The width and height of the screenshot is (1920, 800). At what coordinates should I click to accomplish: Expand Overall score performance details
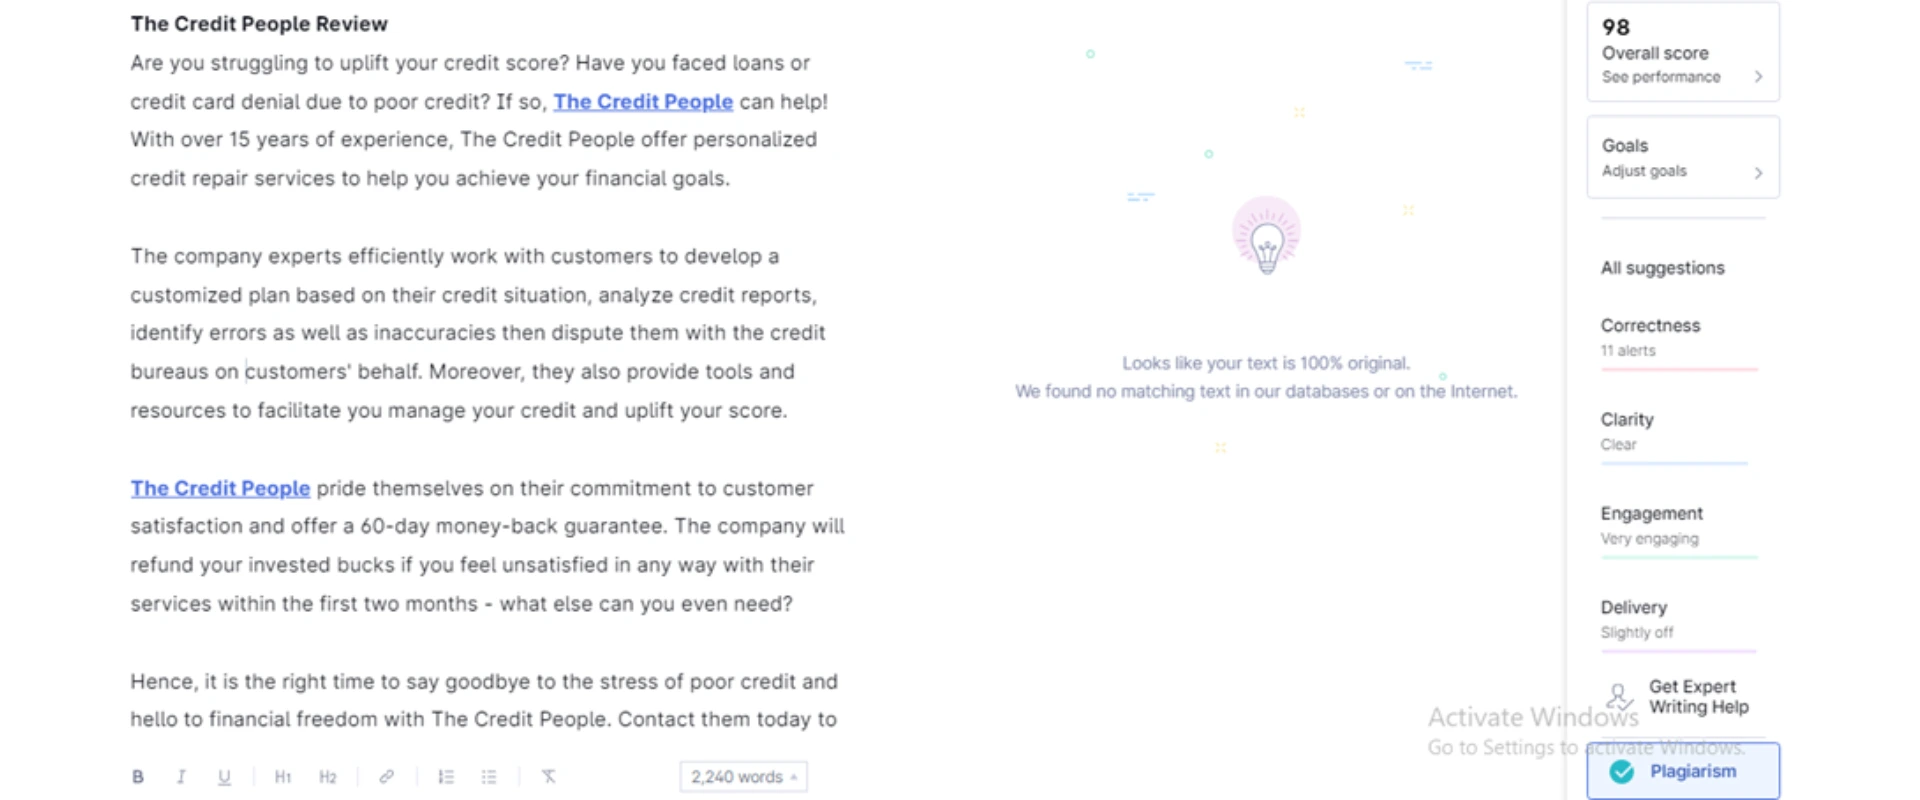coord(1758,77)
